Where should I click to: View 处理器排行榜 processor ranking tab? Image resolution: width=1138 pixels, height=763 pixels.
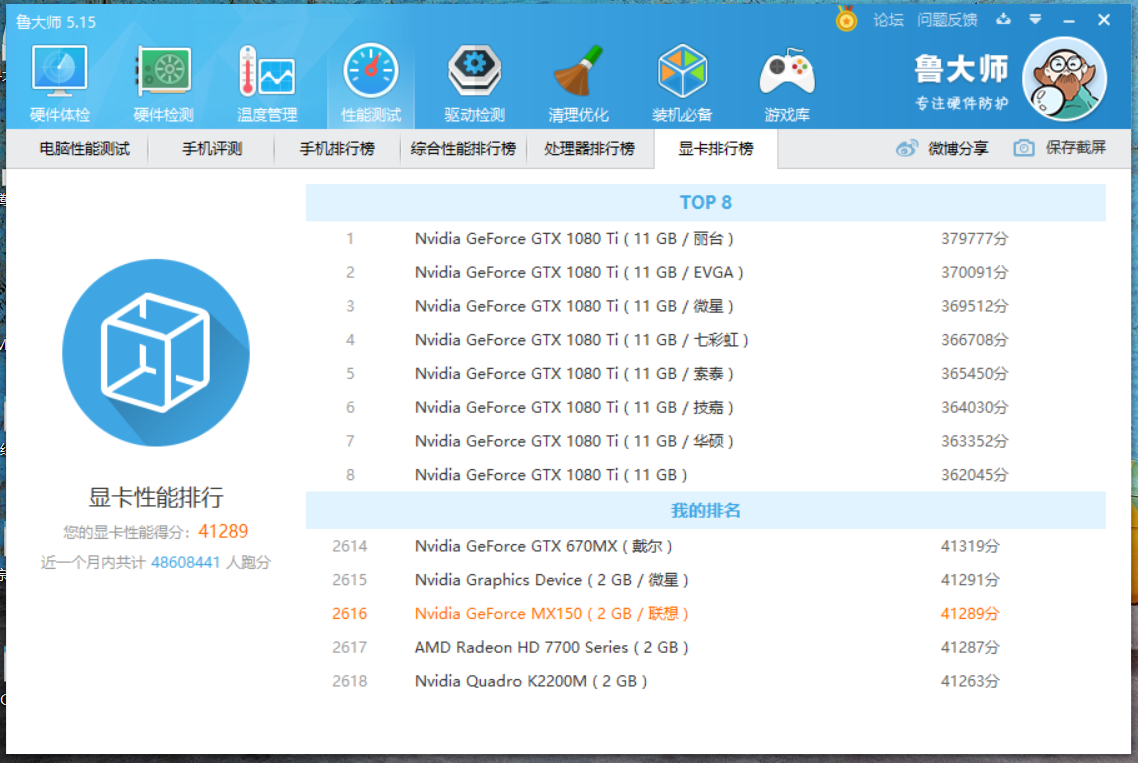[x=589, y=149]
